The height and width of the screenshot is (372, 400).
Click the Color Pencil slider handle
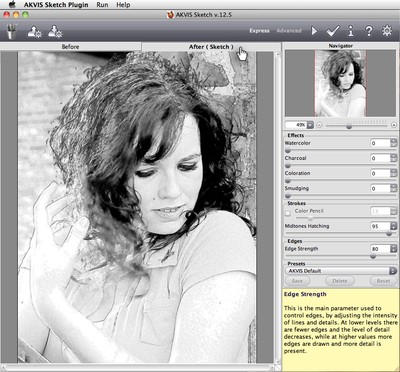(310, 218)
